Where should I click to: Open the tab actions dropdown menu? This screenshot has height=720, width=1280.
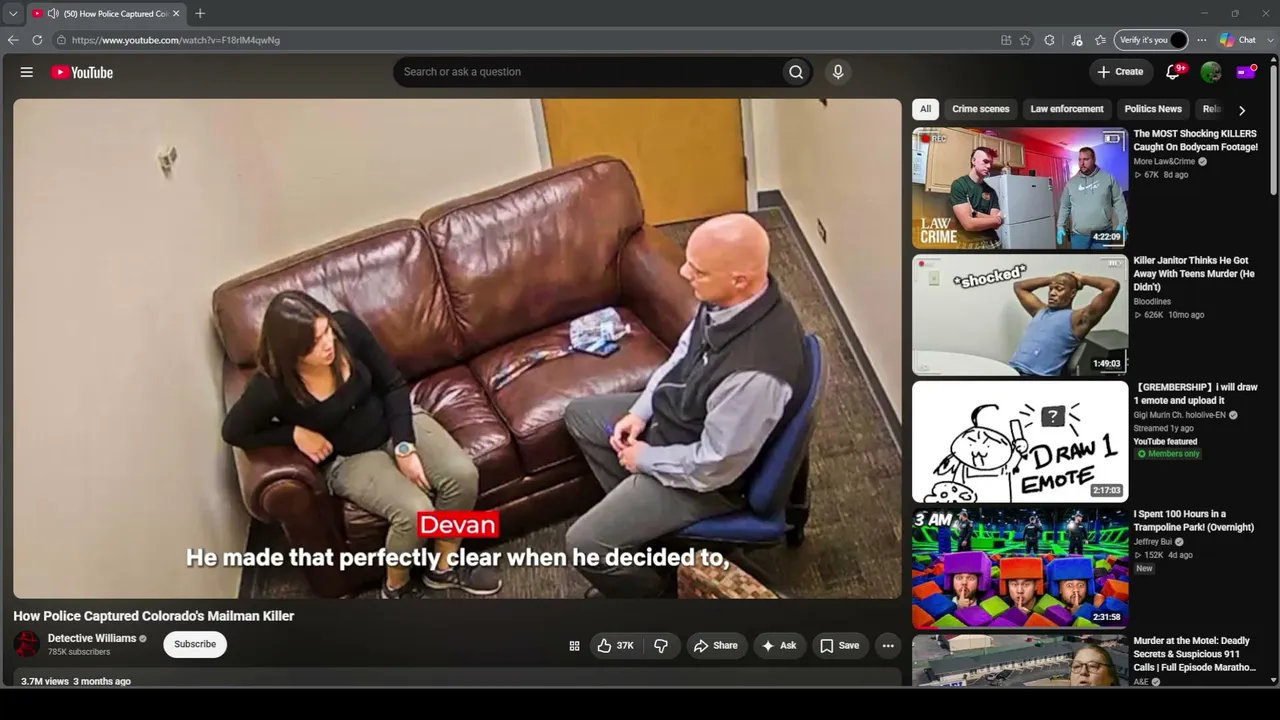[13, 13]
